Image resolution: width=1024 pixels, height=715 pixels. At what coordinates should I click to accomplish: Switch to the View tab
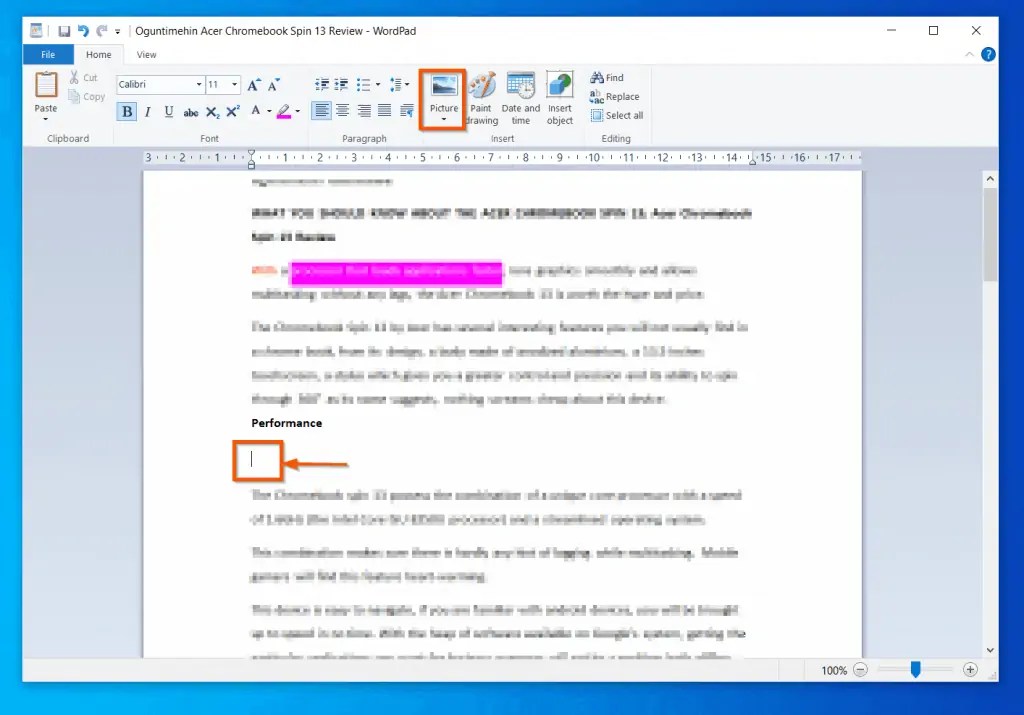click(146, 54)
